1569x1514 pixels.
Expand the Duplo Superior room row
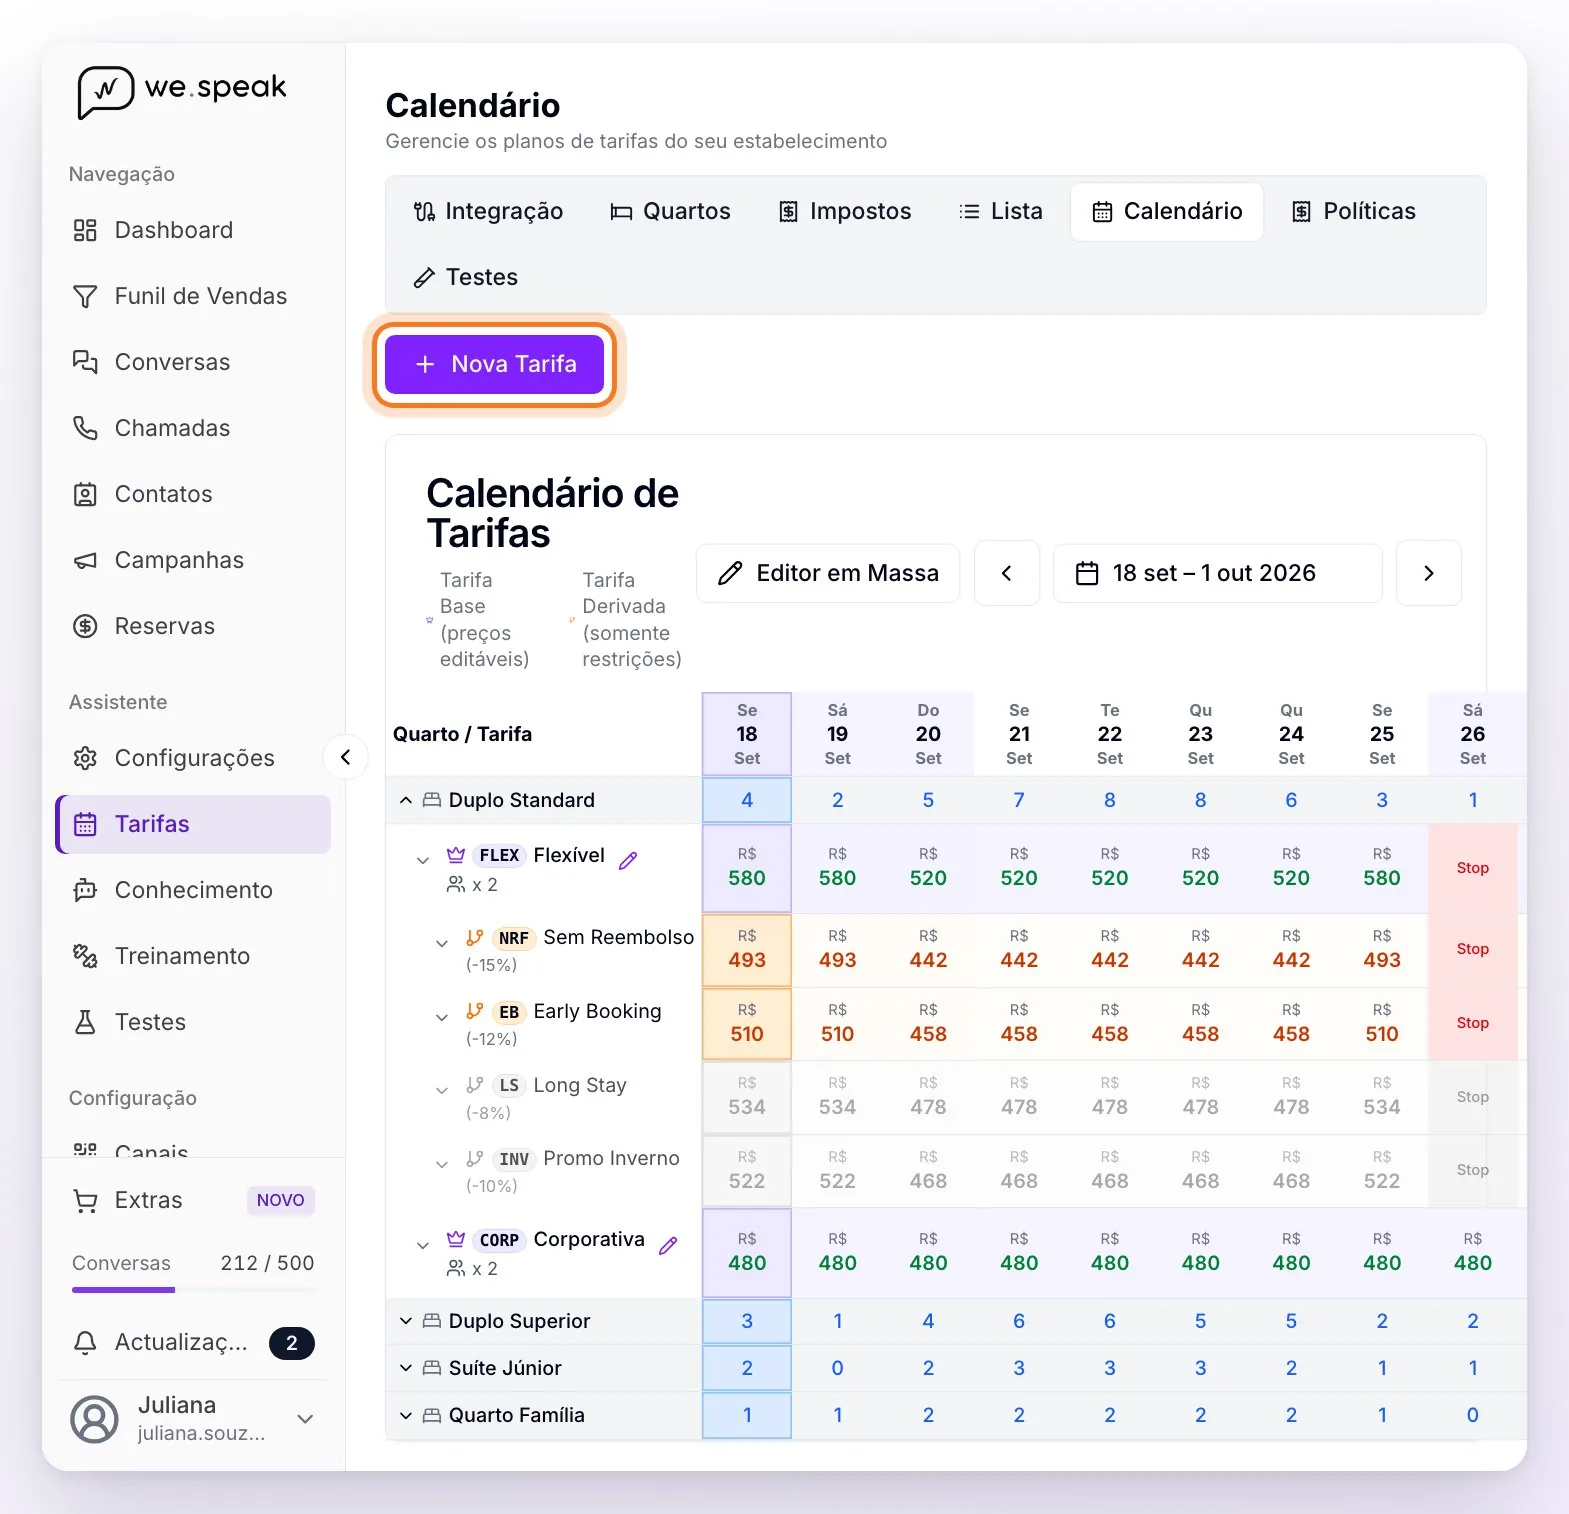pyautogui.click(x=405, y=1321)
